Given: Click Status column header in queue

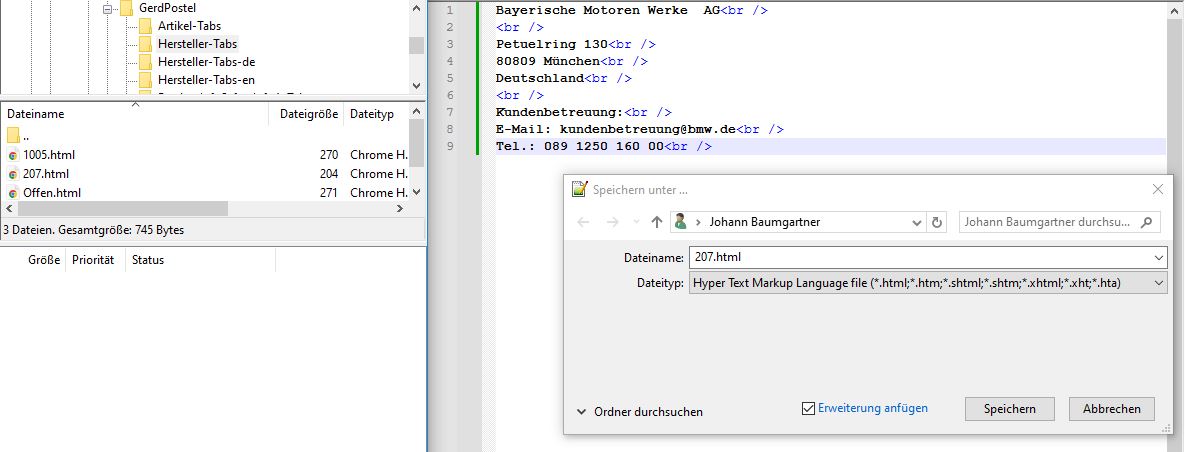Looking at the screenshot, I should tap(147, 260).
